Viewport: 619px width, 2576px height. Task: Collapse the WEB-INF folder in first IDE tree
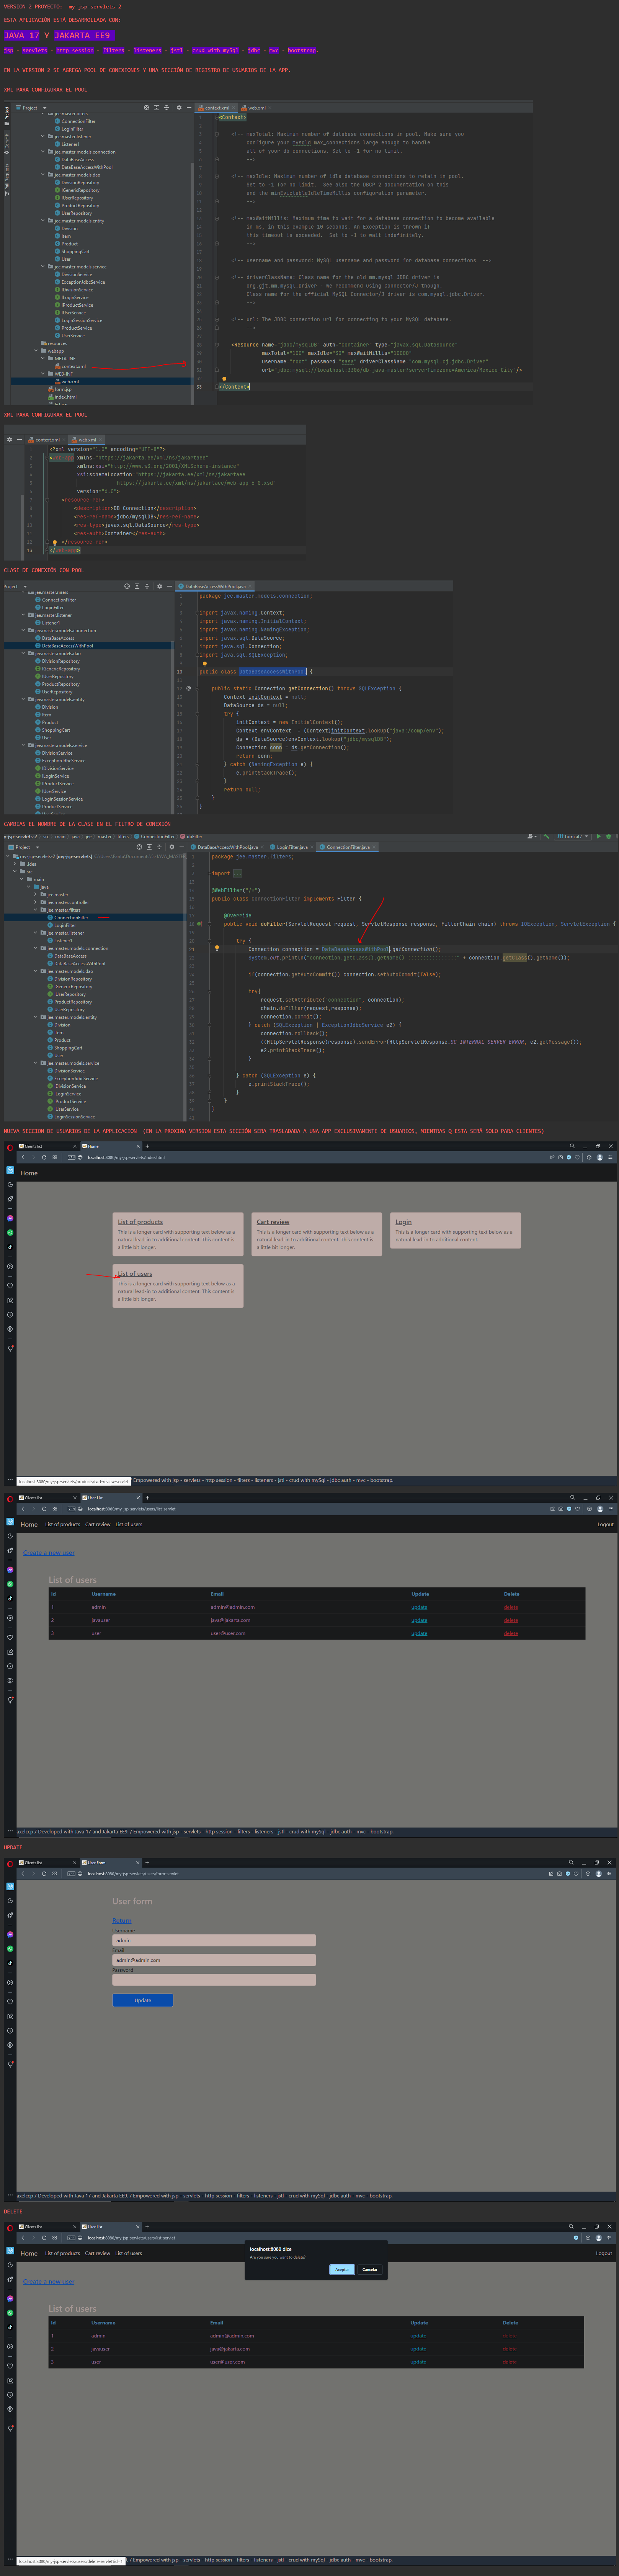(43, 374)
